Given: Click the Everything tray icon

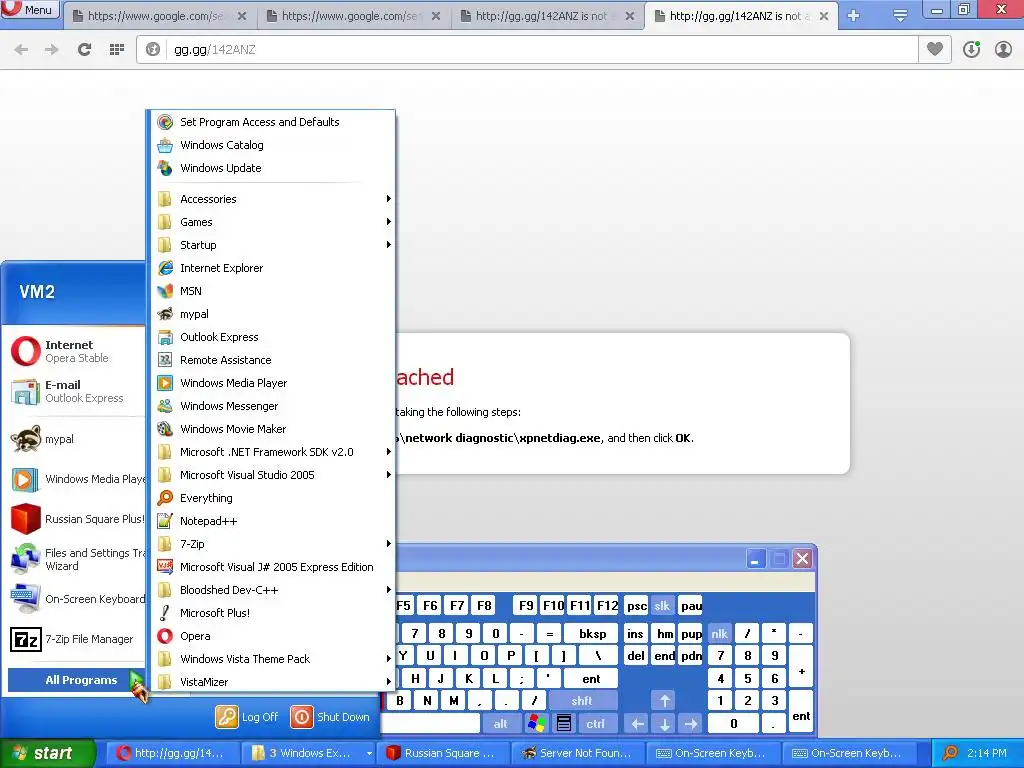Looking at the screenshot, I should (951, 753).
